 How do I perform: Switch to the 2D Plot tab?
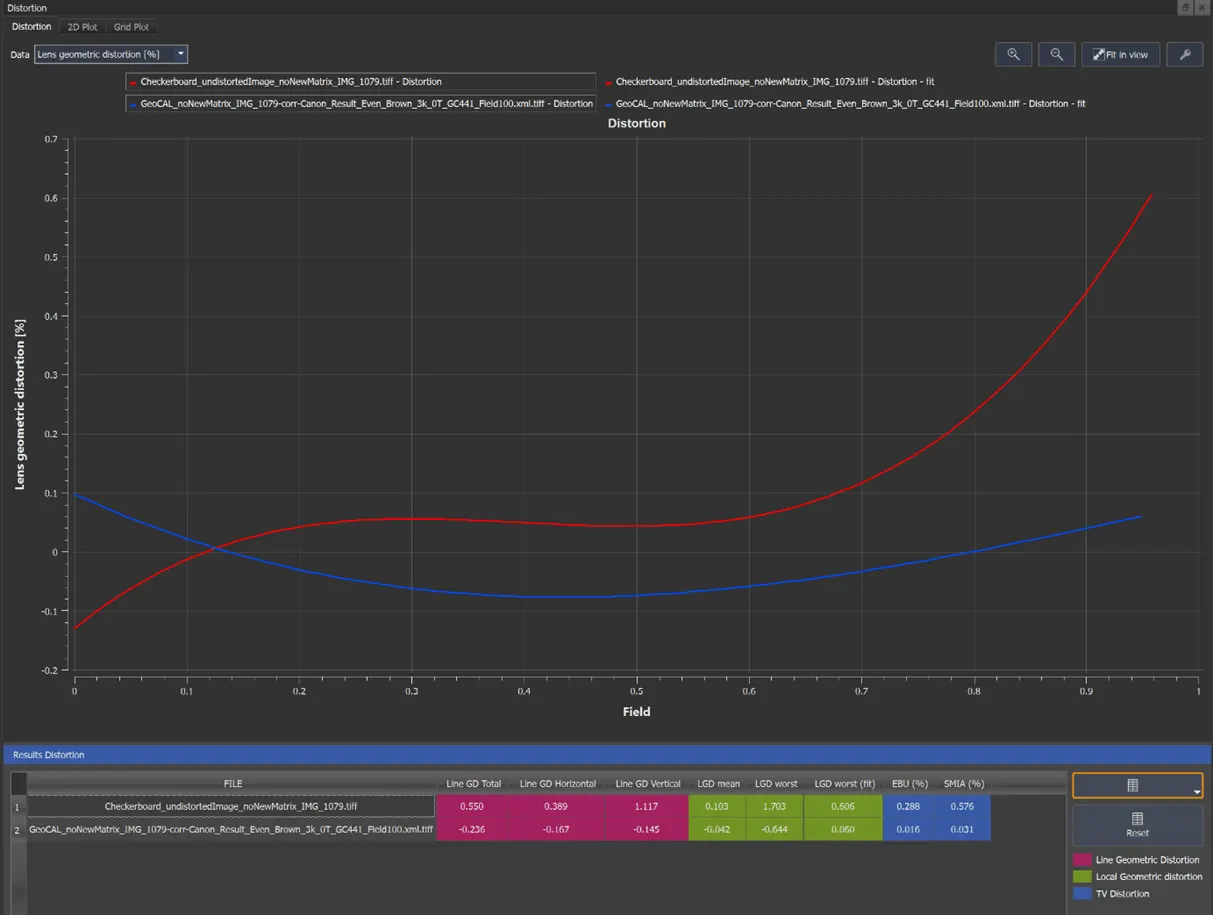83,27
